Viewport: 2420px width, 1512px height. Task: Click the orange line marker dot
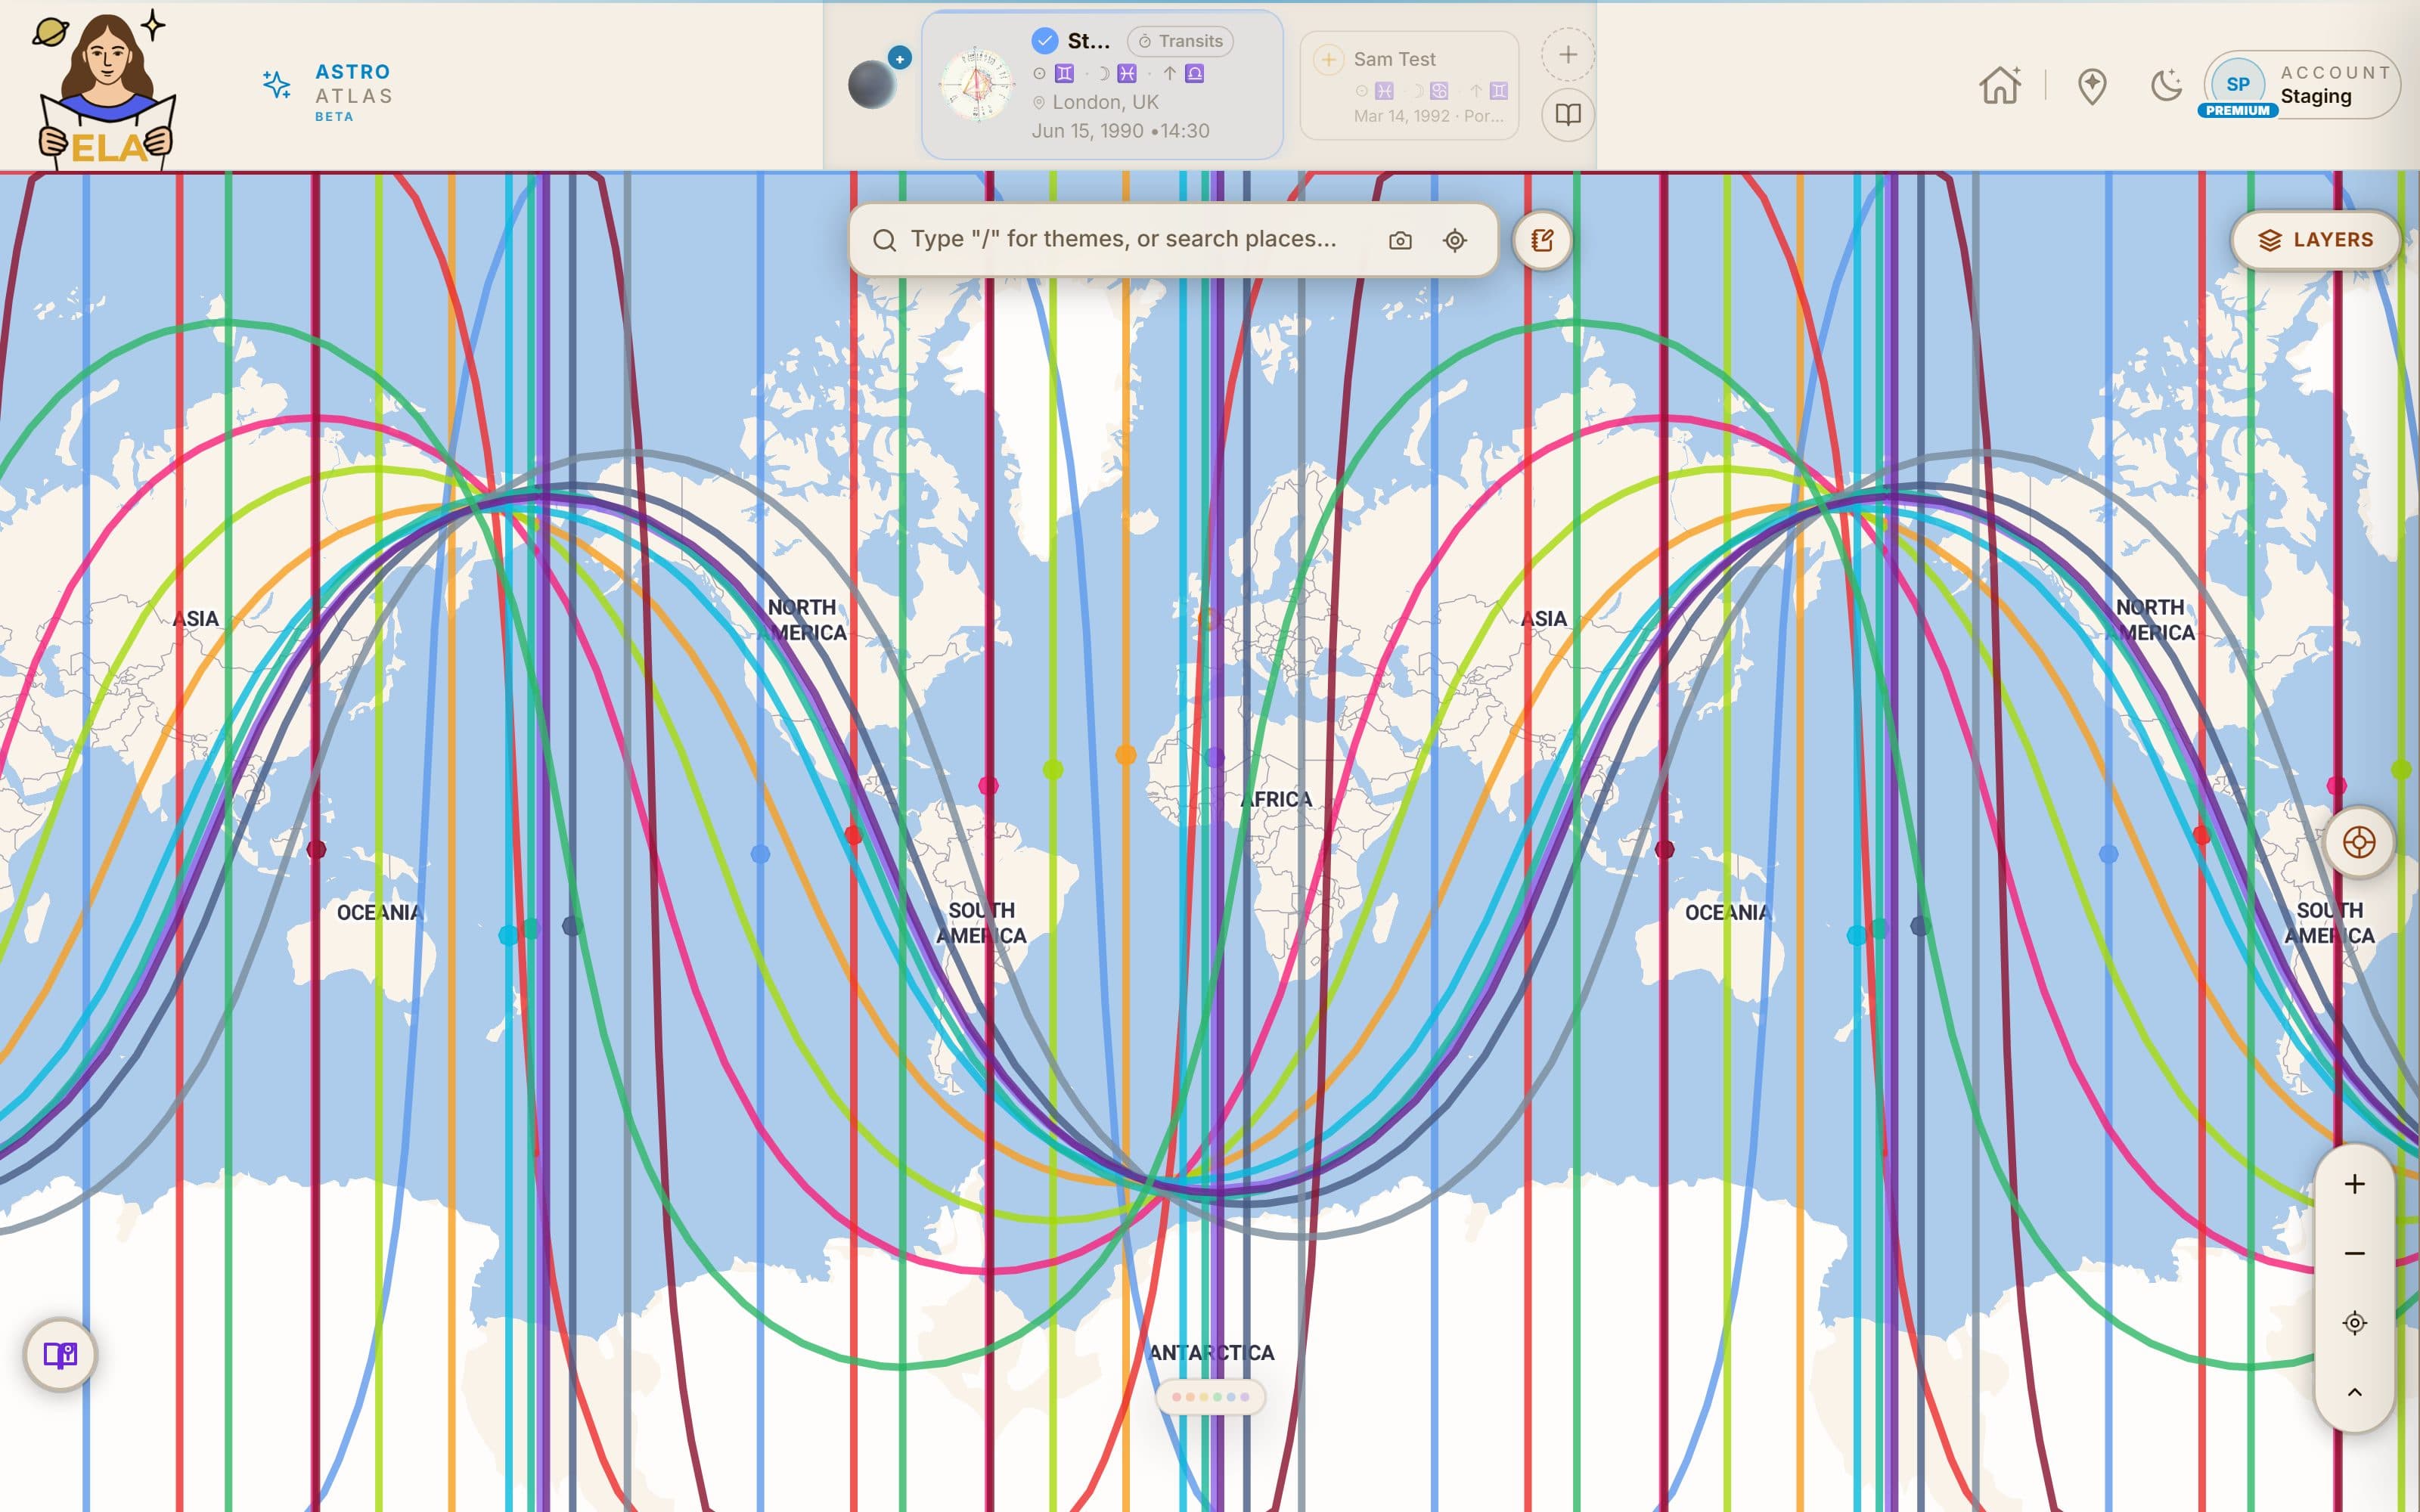(1126, 755)
